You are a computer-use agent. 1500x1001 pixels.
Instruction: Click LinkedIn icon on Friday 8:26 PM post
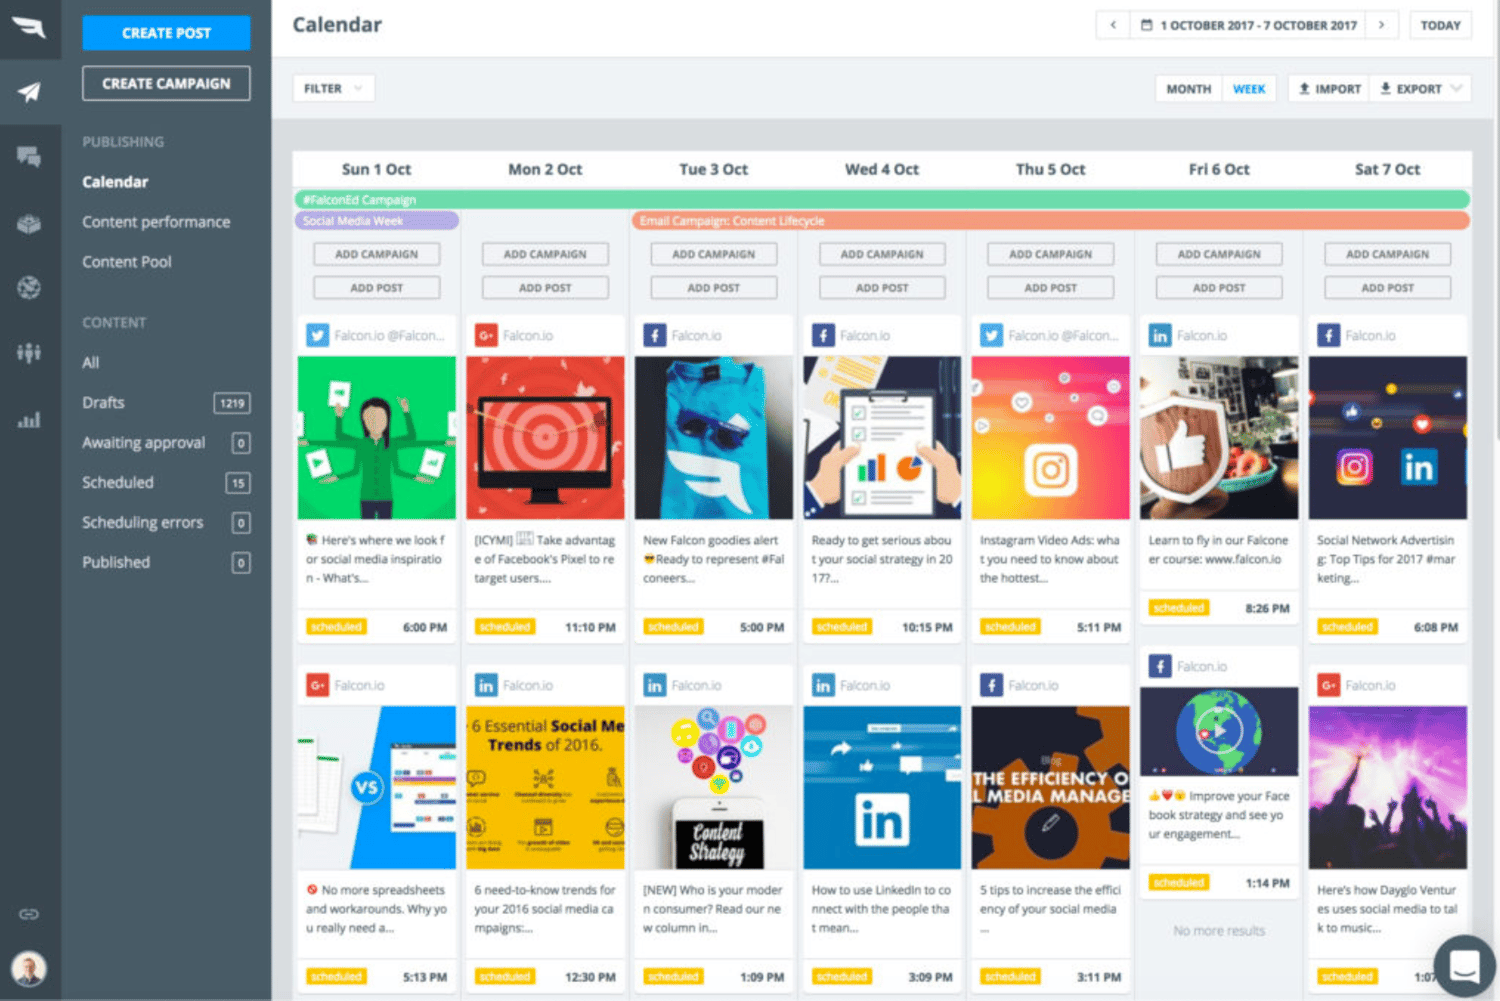coord(1160,335)
